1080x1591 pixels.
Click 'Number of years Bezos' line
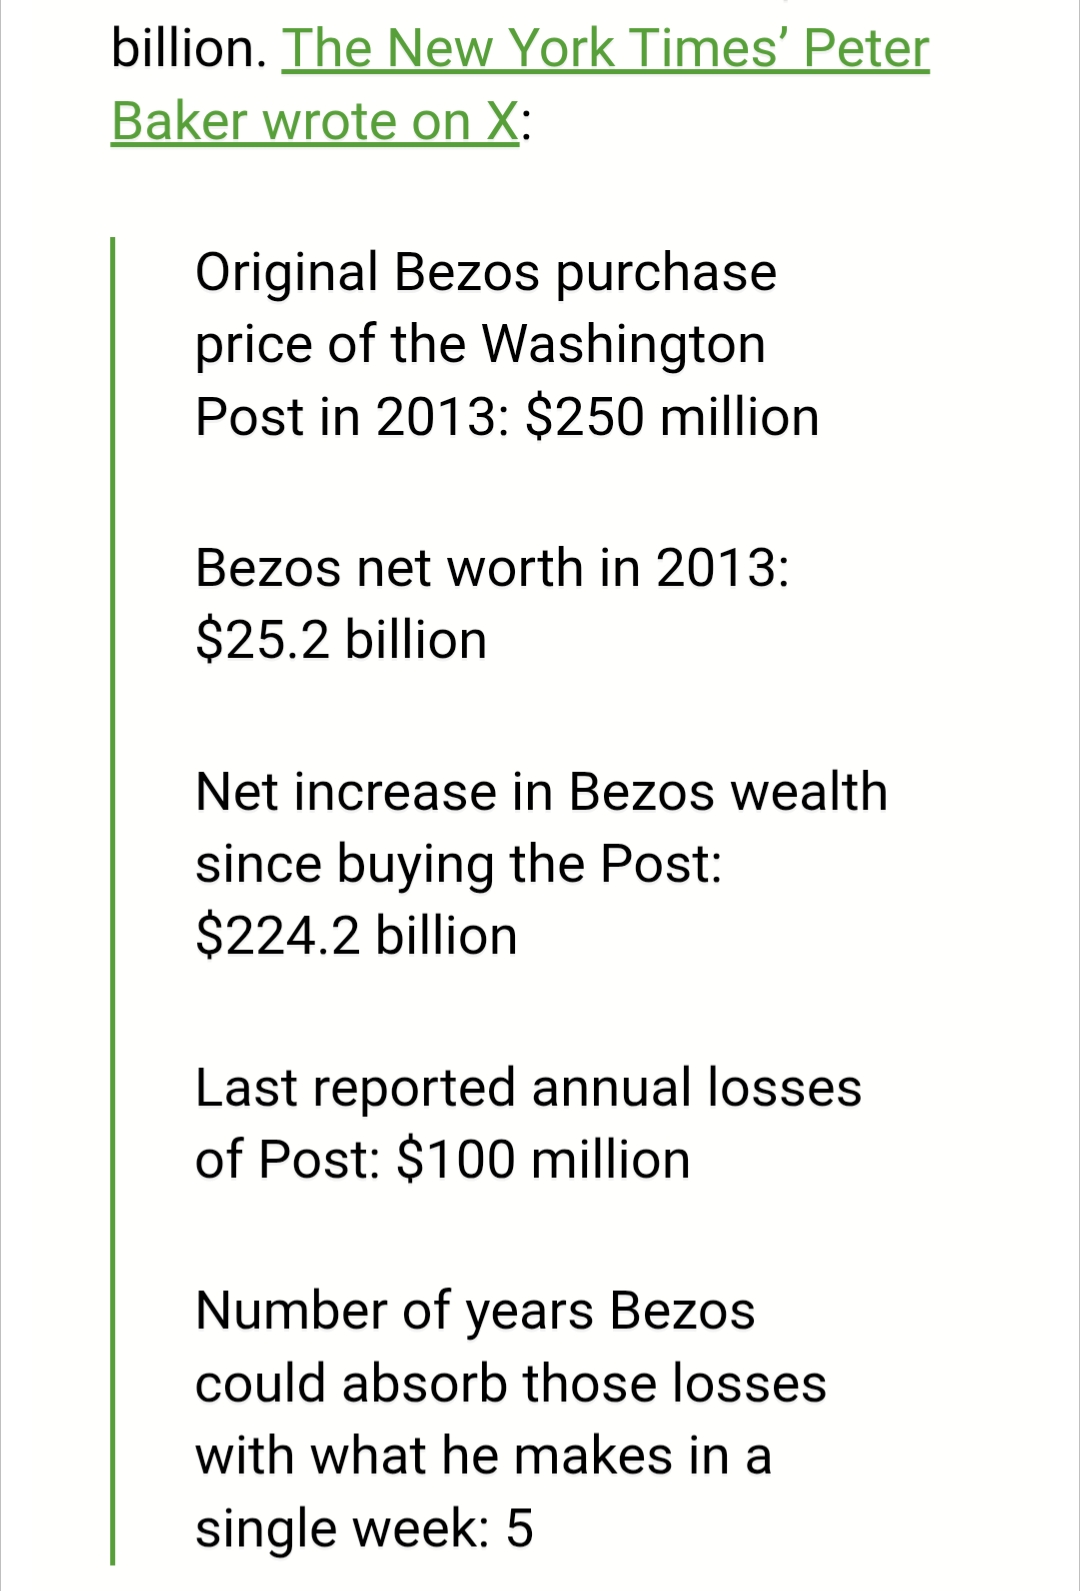point(475,1311)
